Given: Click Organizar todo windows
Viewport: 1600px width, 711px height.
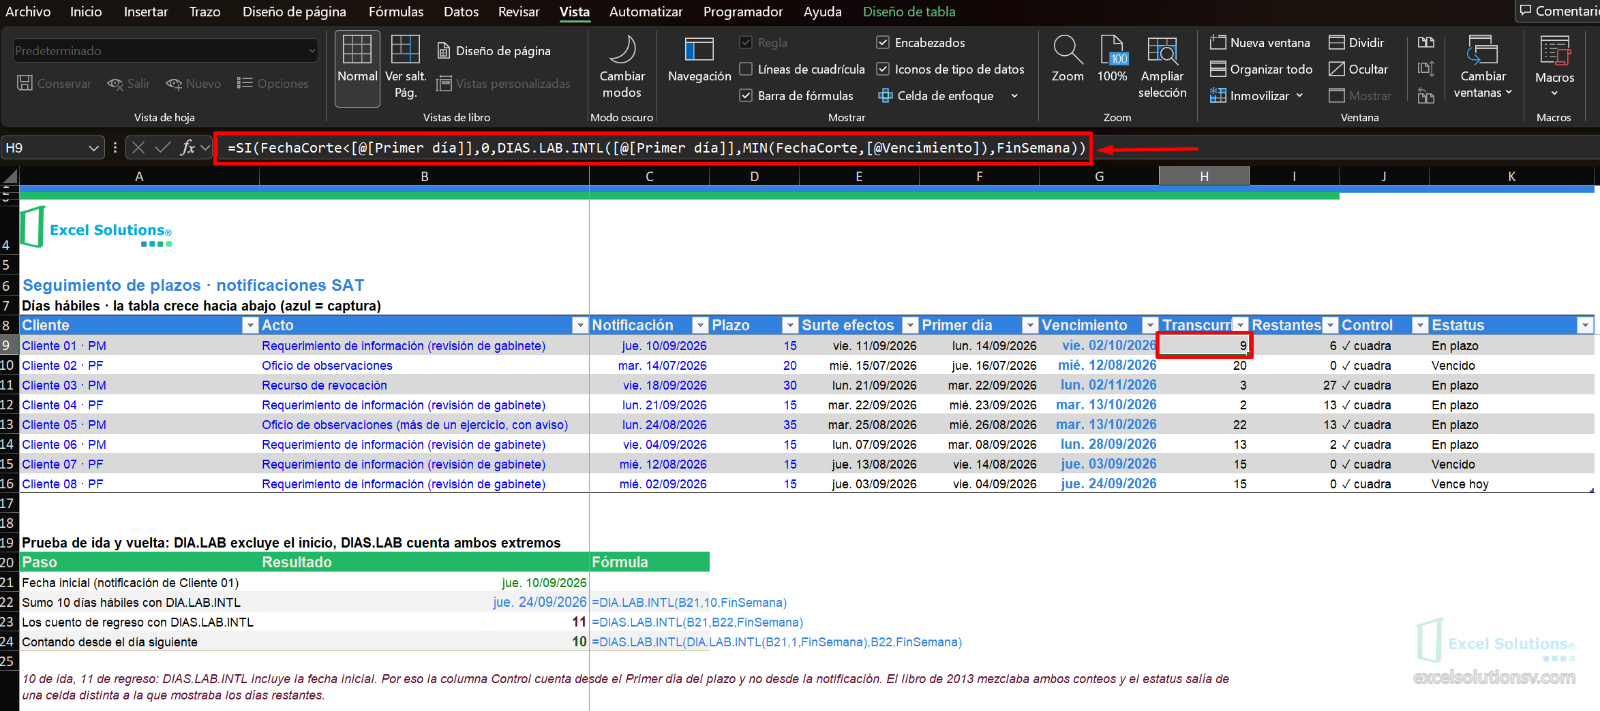Looking at the screenshot, I should tap(1261, 70).
